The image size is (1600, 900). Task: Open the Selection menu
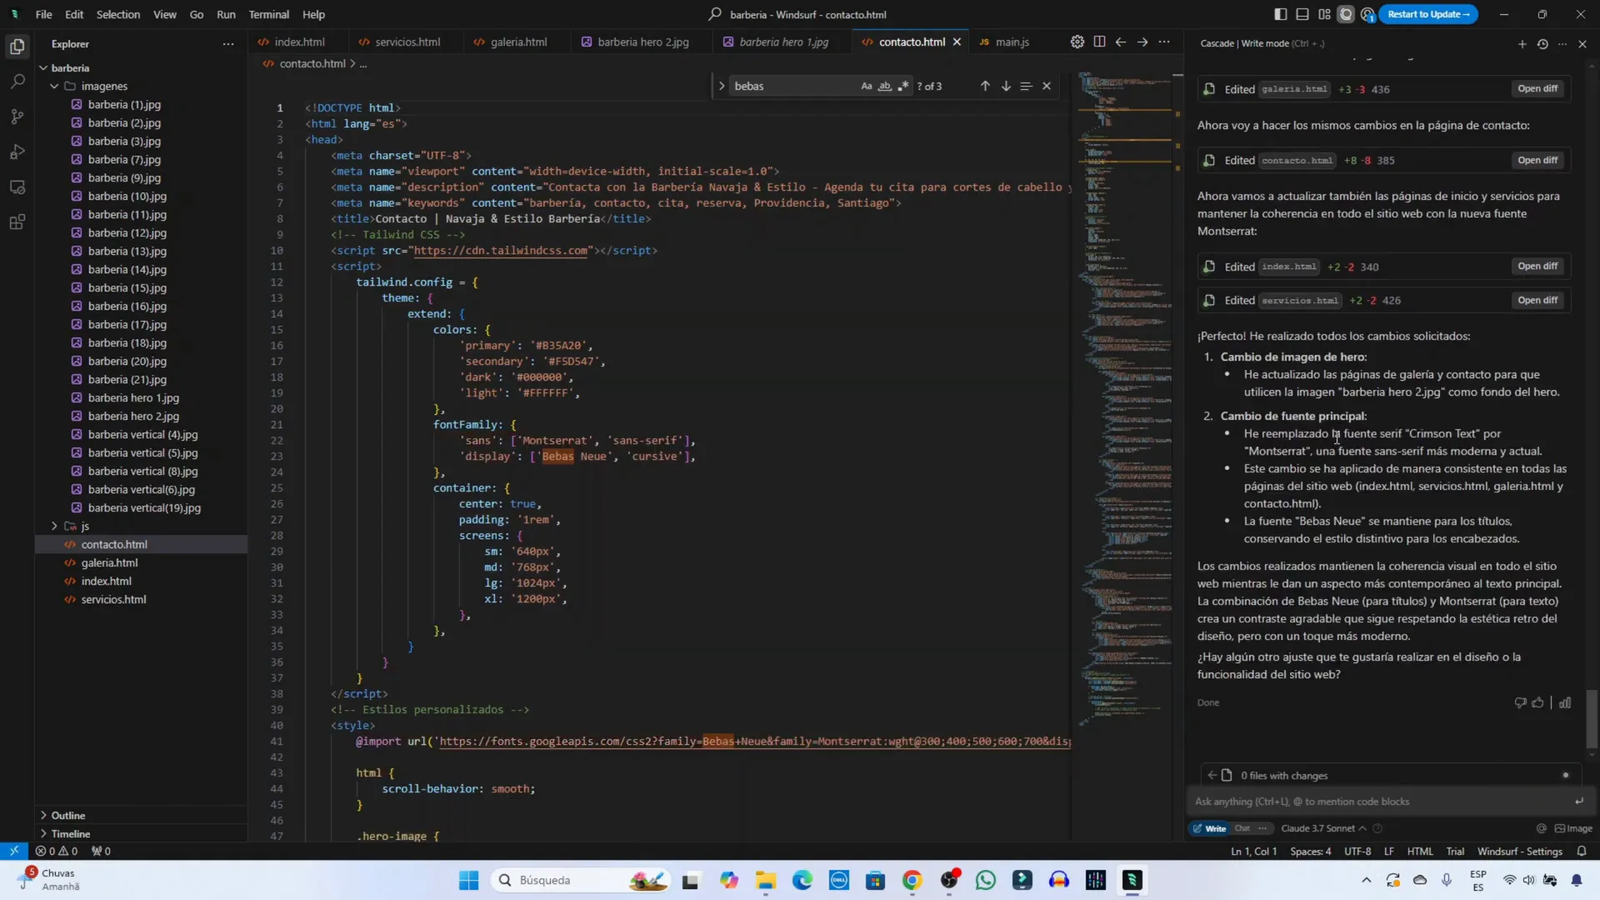117,15
